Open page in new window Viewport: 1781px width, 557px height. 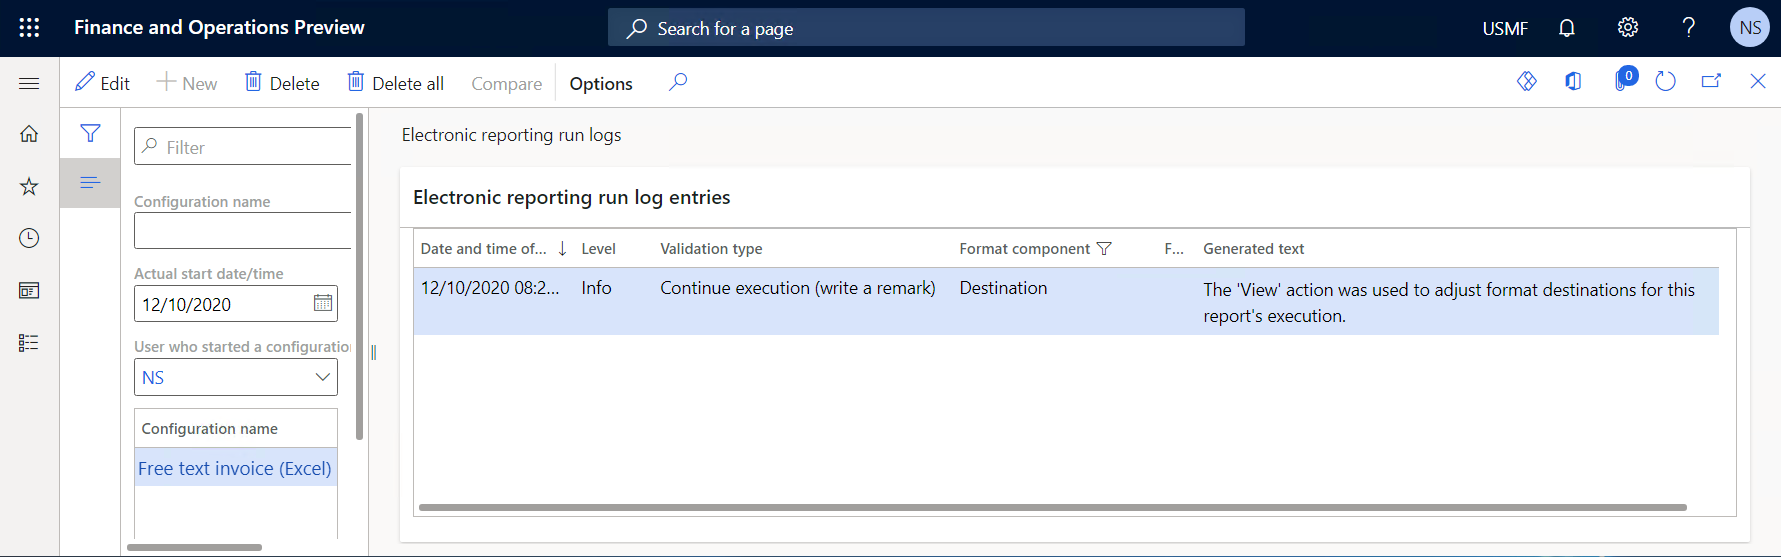pos(1711,82)
